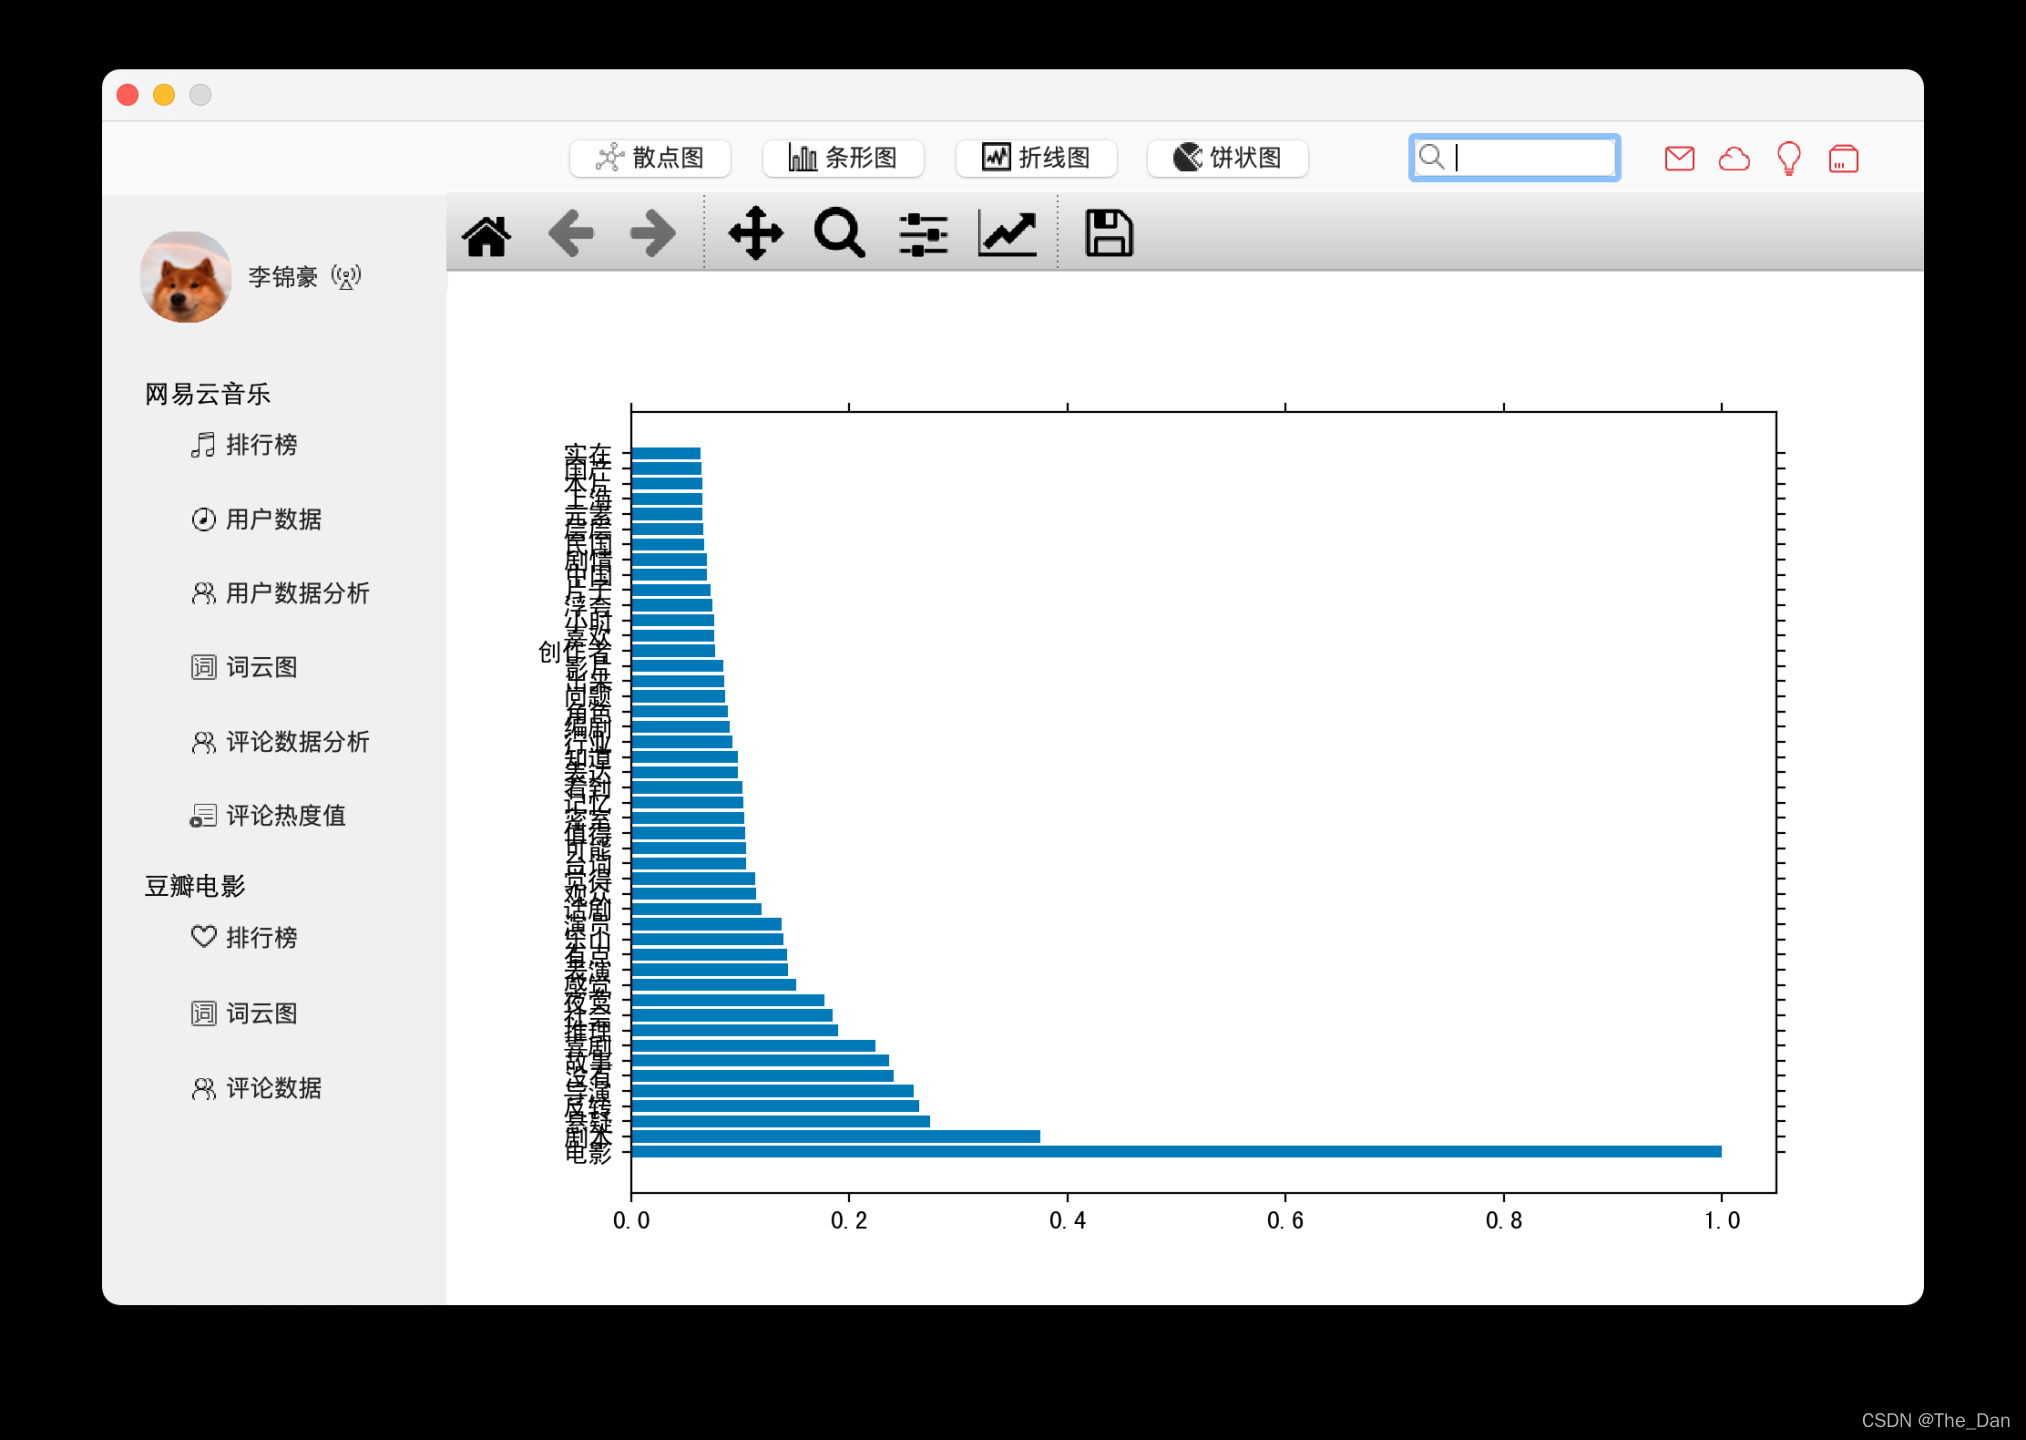This screenshot has height=1440, width=2026.
Task: Click the x-axis tick label 0.6
Action: click(1285, 1221)
